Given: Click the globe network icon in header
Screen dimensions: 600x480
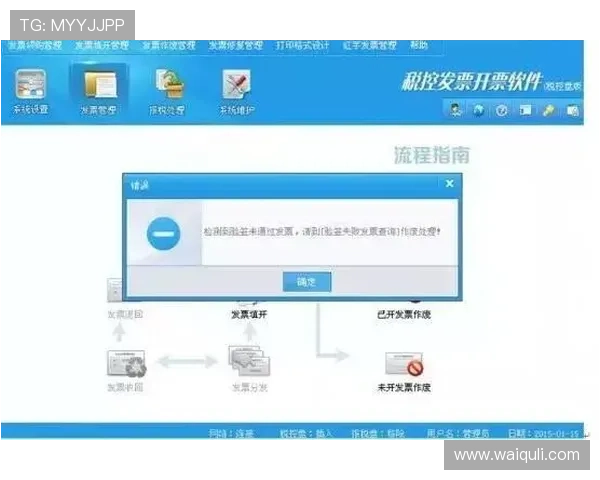Looking at the screenshot, I should coord(478,110).
